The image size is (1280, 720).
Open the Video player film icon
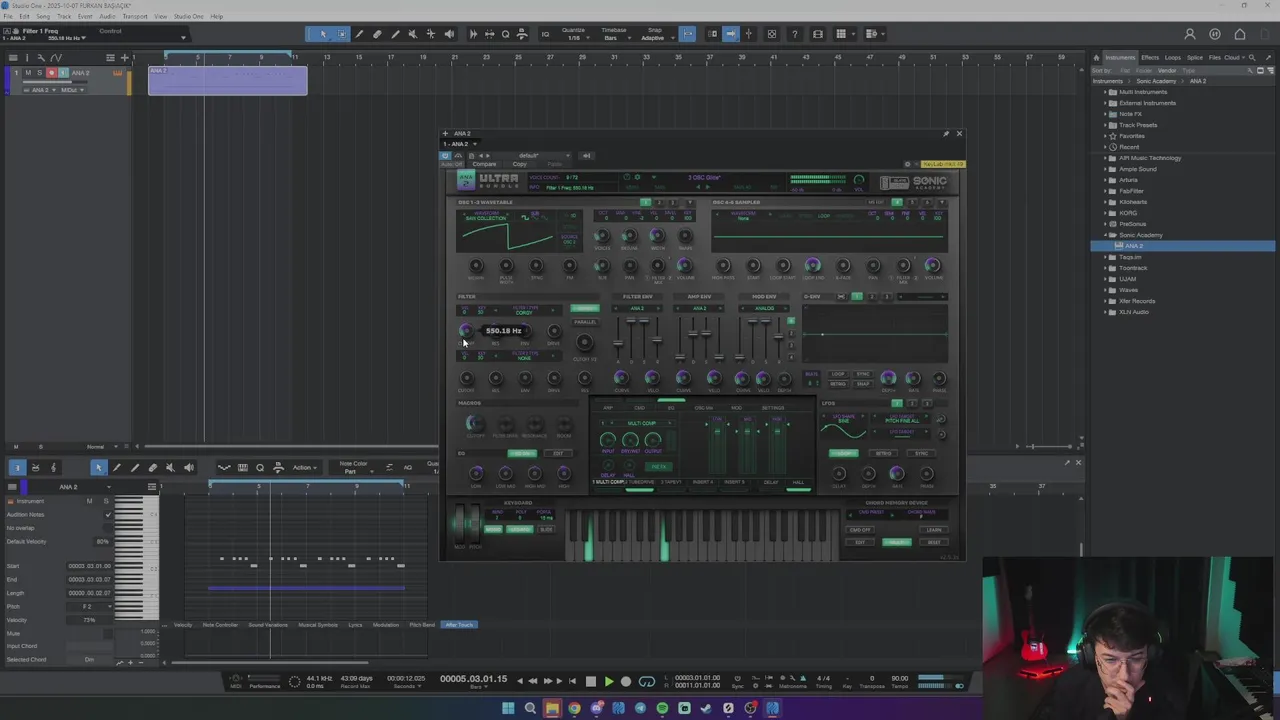coord(818,34)
